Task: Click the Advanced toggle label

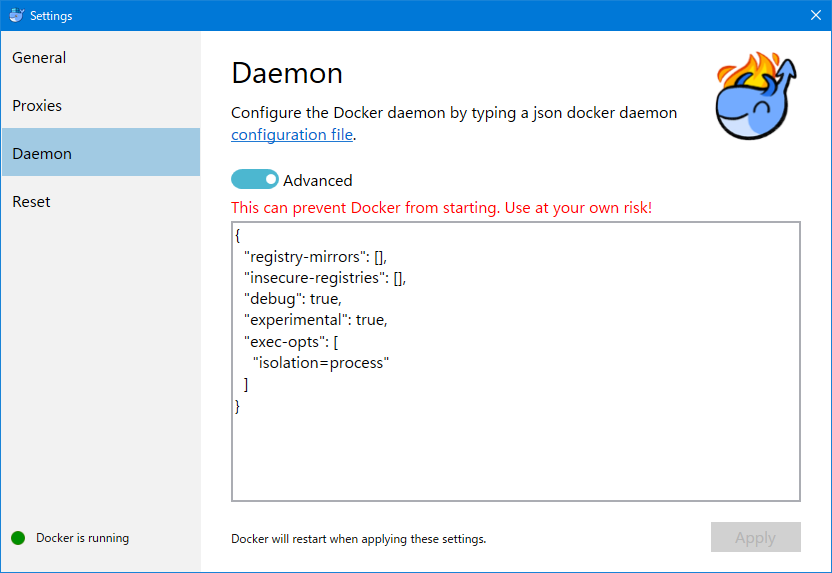Action: [x=317, y=180]
